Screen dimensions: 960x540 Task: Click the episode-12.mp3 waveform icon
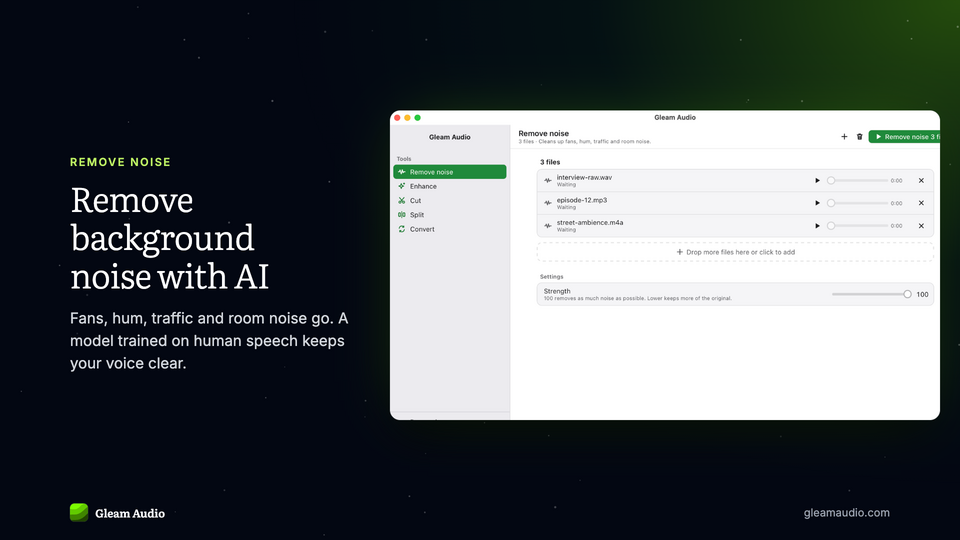tap(548, 203)
